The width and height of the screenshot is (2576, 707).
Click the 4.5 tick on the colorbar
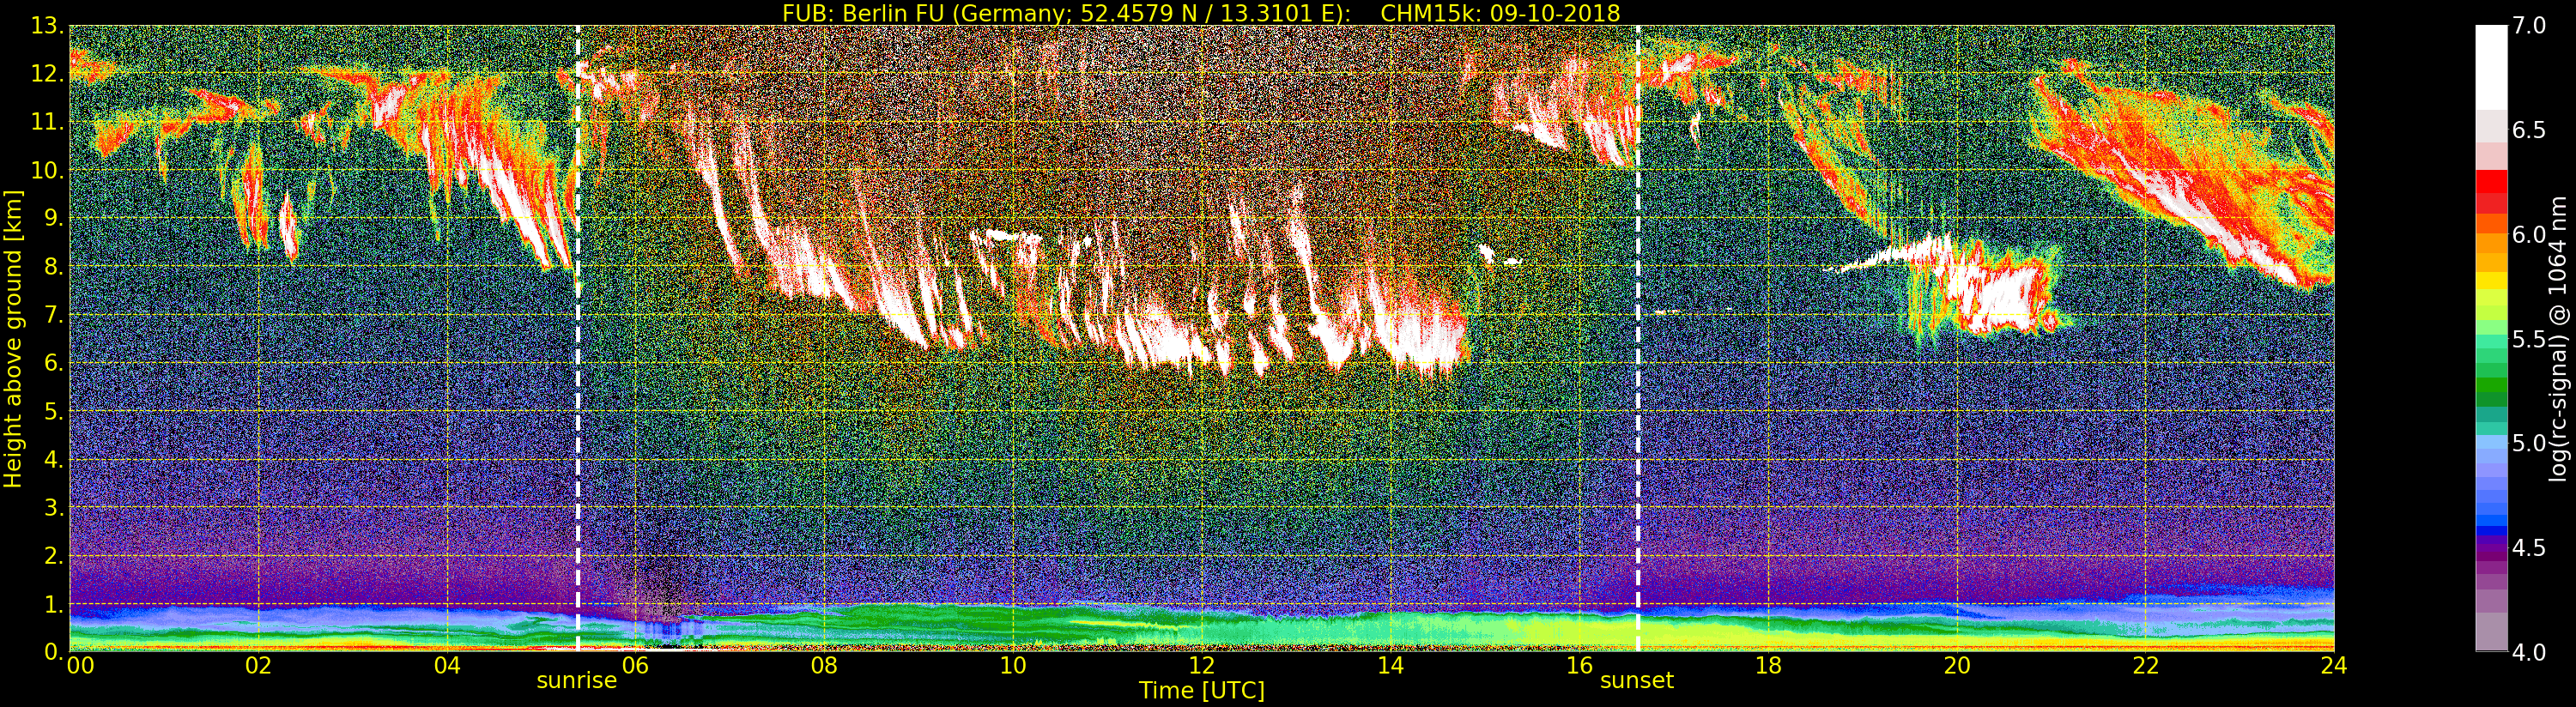[2529, 548]
